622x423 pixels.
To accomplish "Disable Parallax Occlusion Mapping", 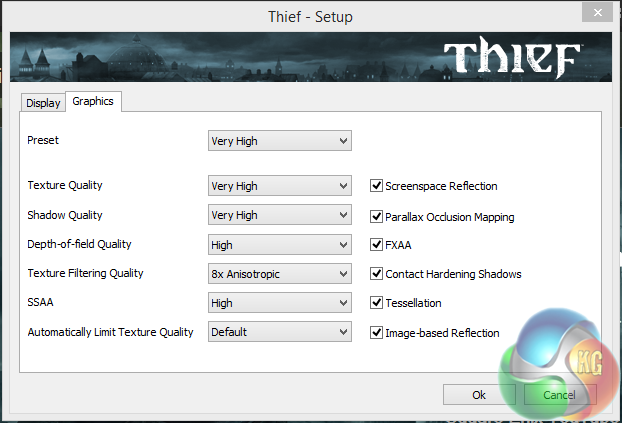I will pyautogui.click(x=376, y=216).
